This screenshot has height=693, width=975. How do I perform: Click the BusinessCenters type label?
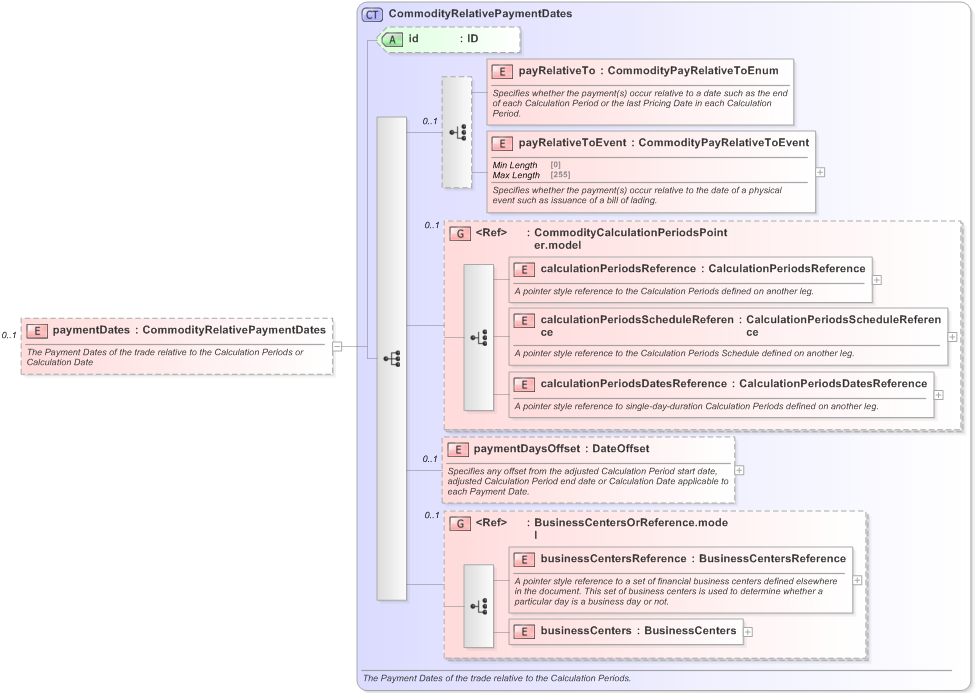[690, 630]
